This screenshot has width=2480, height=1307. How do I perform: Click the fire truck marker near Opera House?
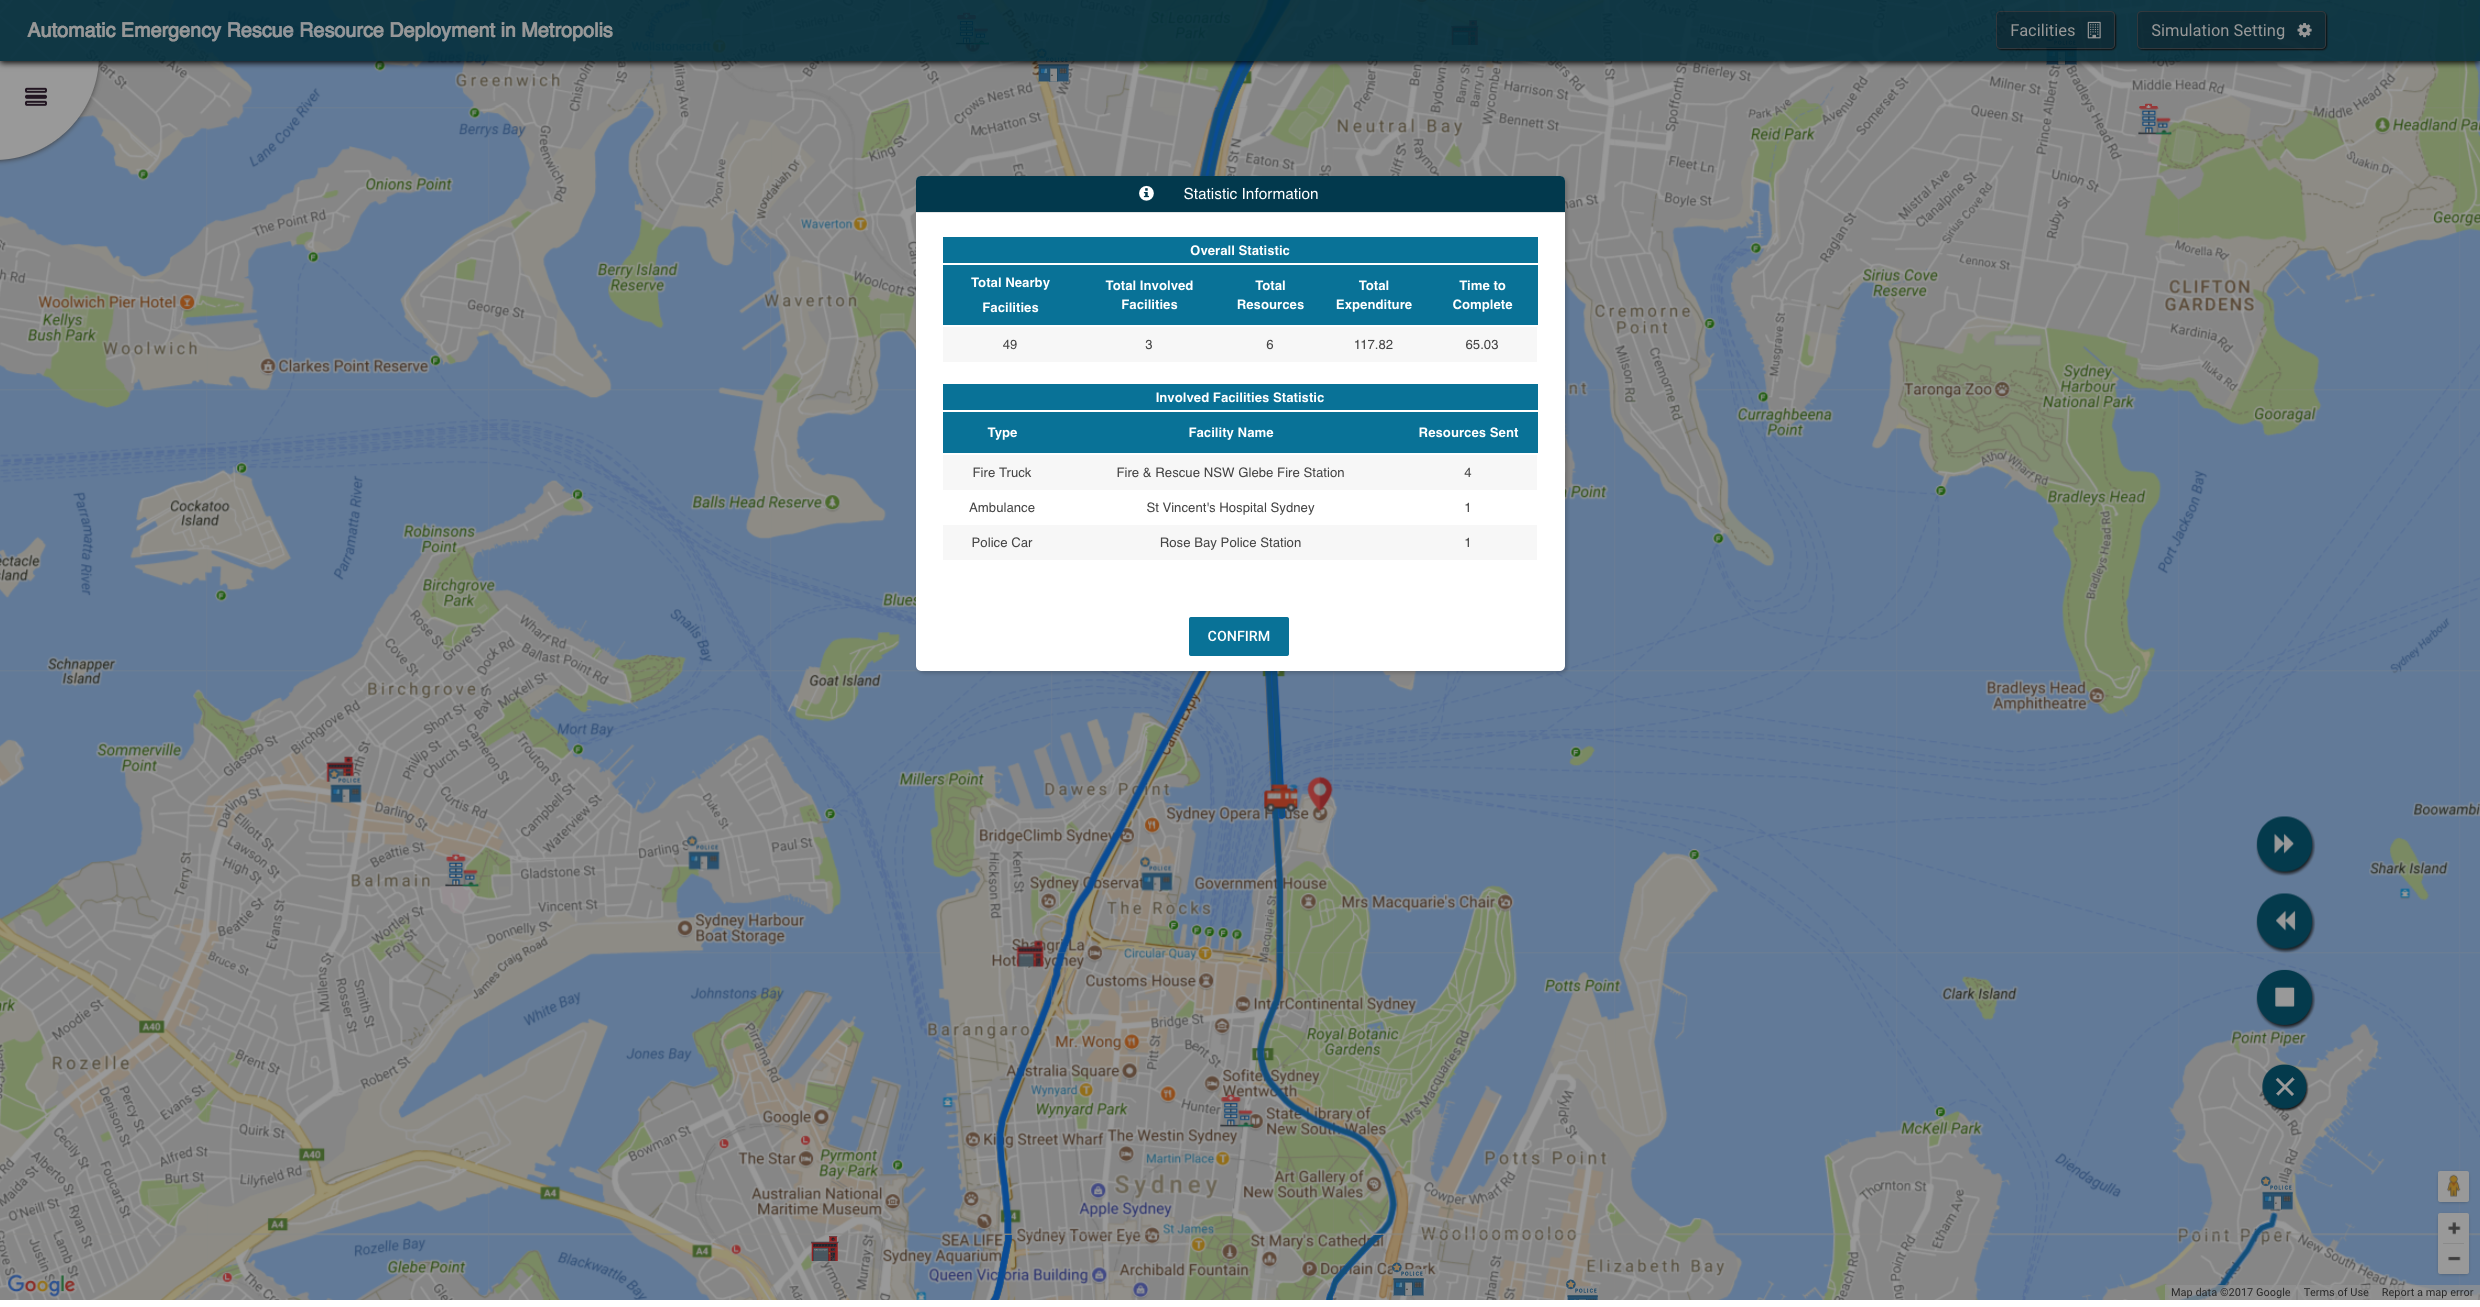(1280, 798)
